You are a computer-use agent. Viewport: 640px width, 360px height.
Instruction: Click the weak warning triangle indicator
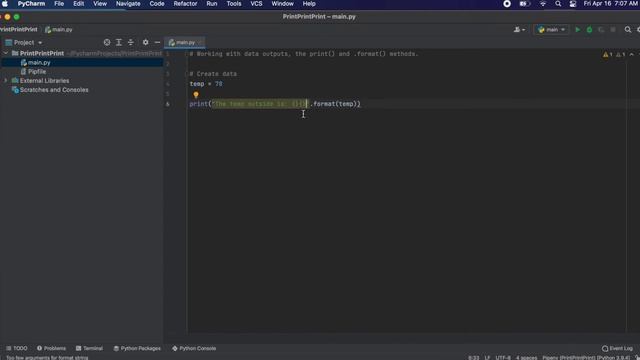point(620,54)
